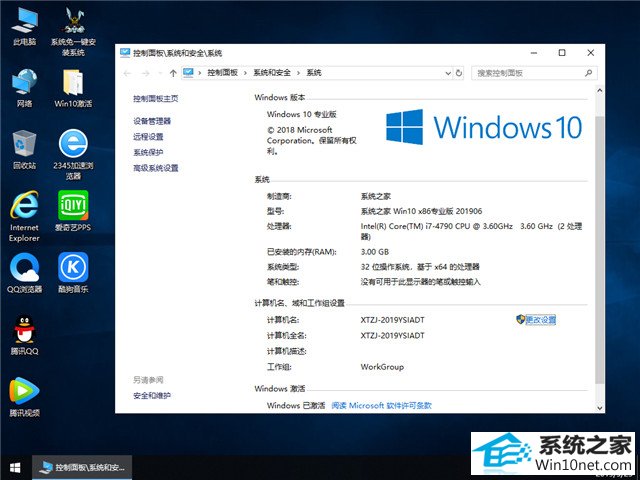Click the magnifier search icon

588,73
